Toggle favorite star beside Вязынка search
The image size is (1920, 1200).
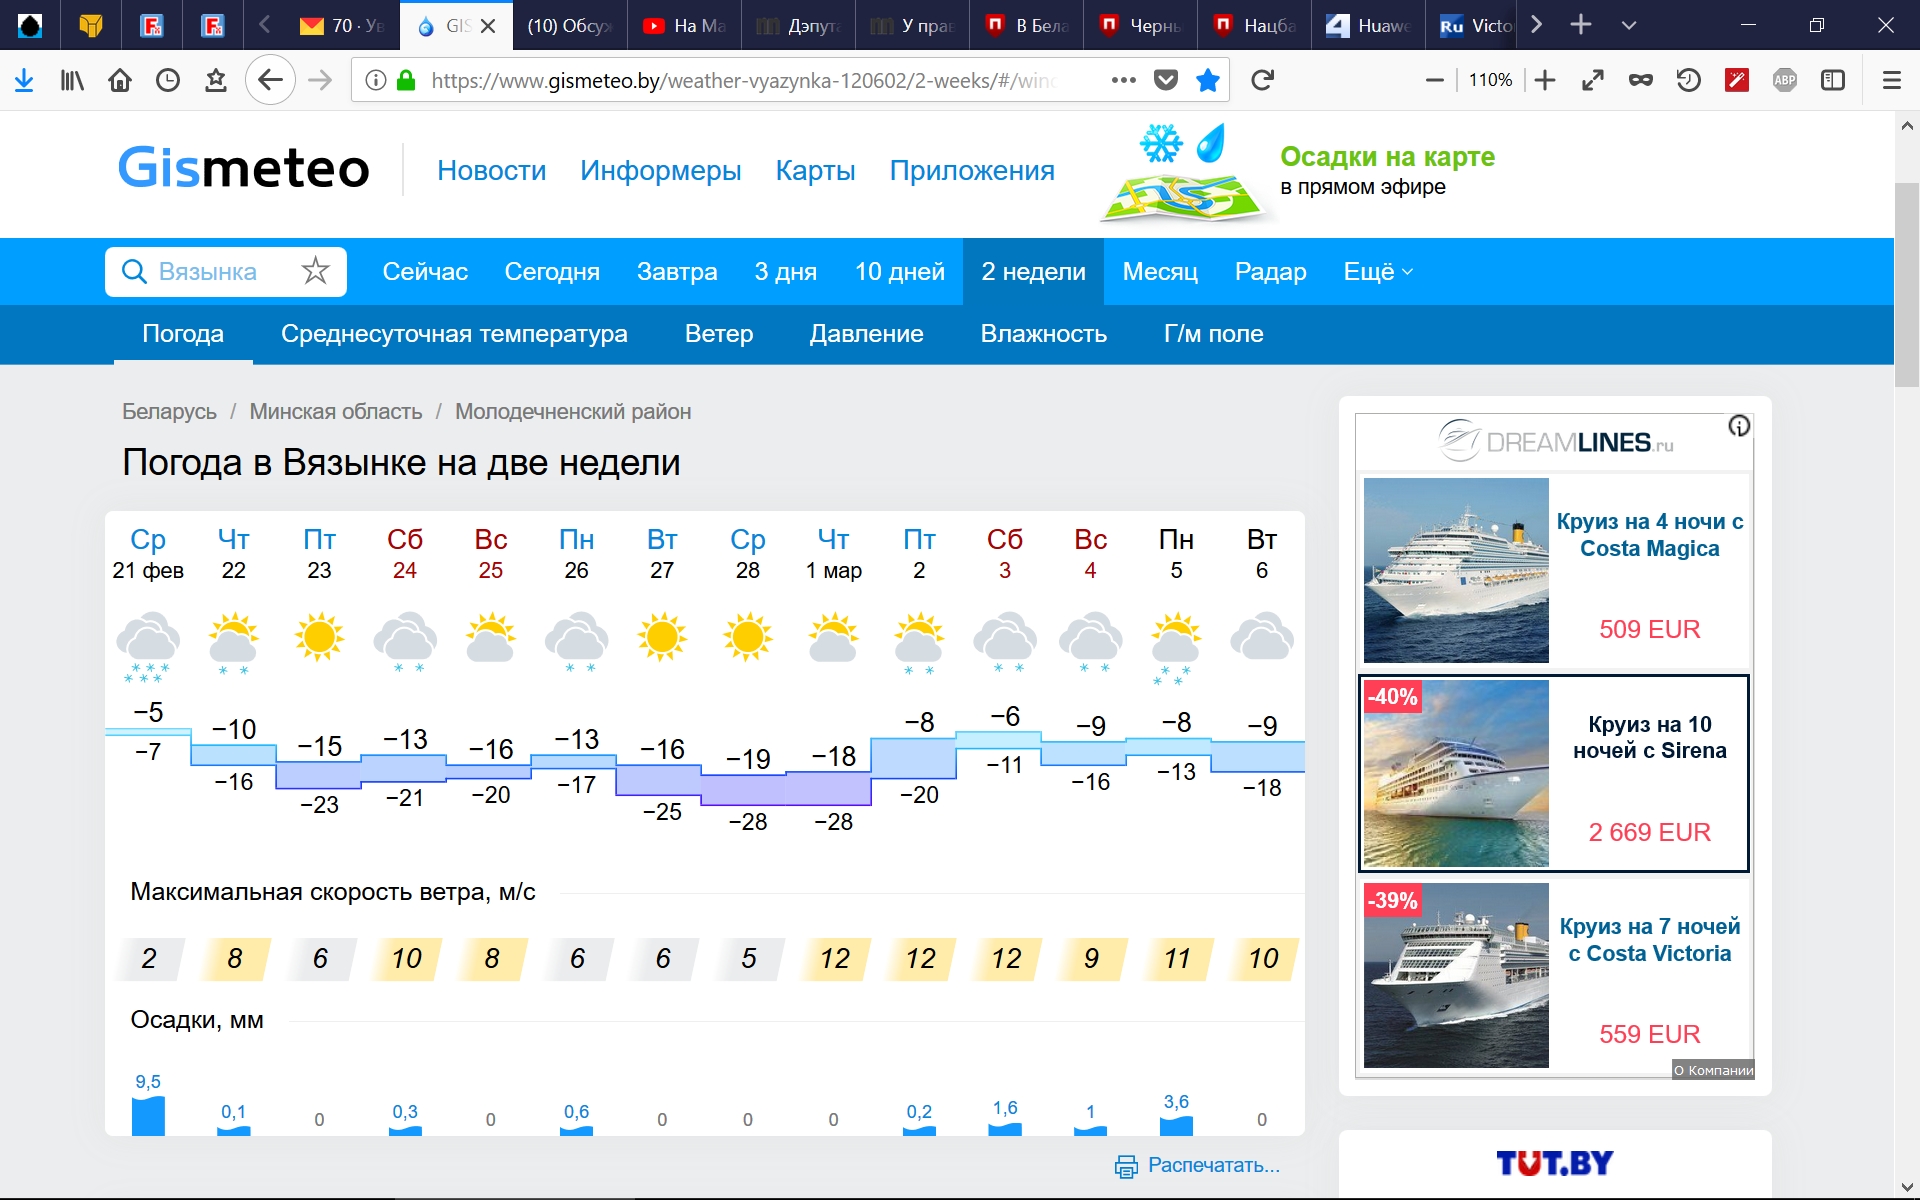click(x=315, y=271)
